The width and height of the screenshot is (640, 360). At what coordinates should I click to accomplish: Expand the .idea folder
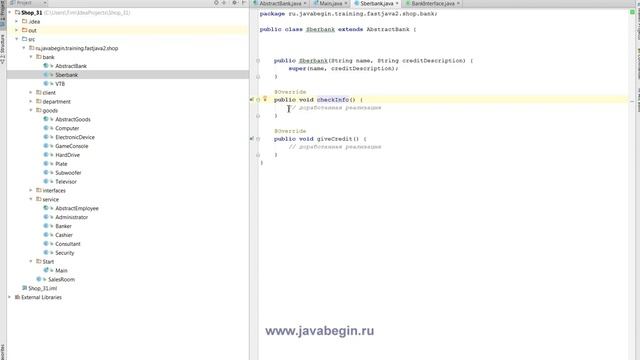click(17, 21)
